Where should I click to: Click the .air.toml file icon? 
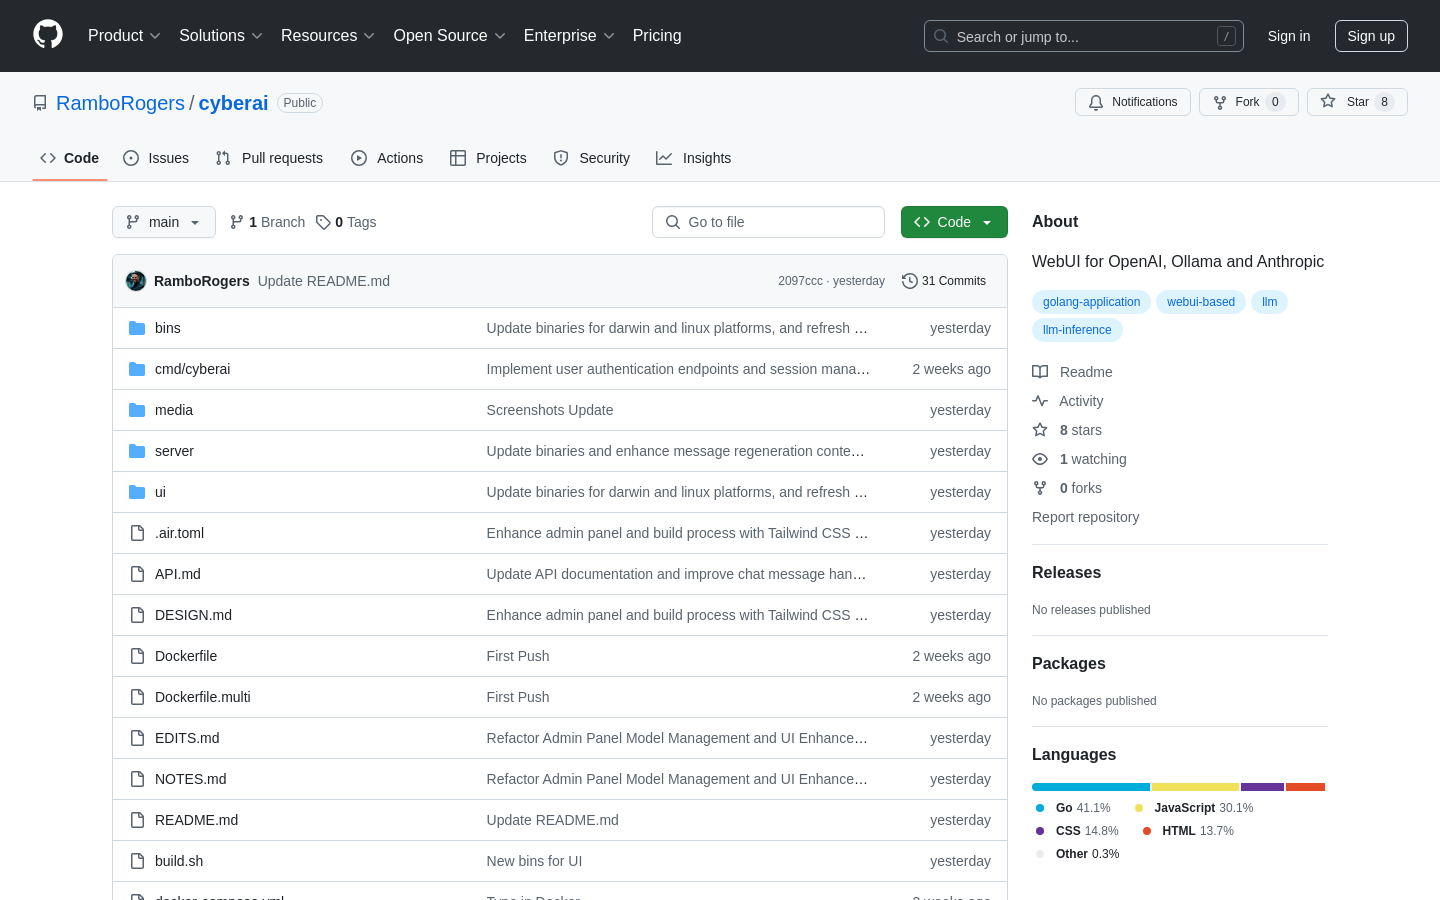pos(137,533)
